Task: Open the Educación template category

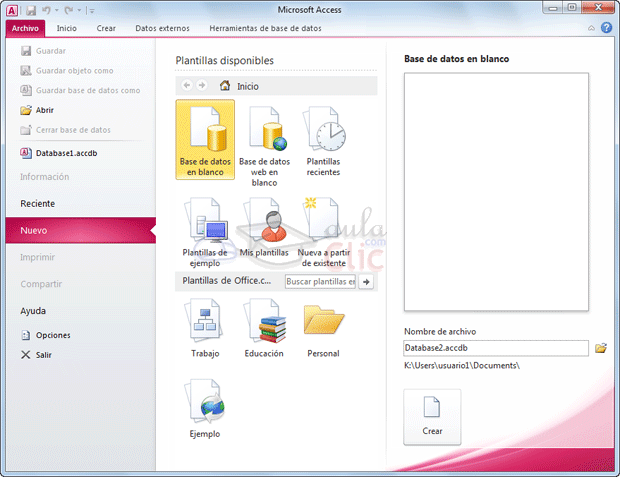Action: tap(264, 330)
